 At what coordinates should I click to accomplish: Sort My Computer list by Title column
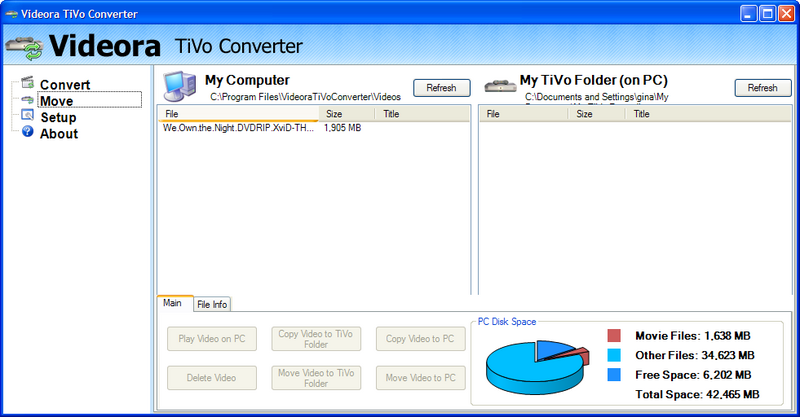(422, 114)
